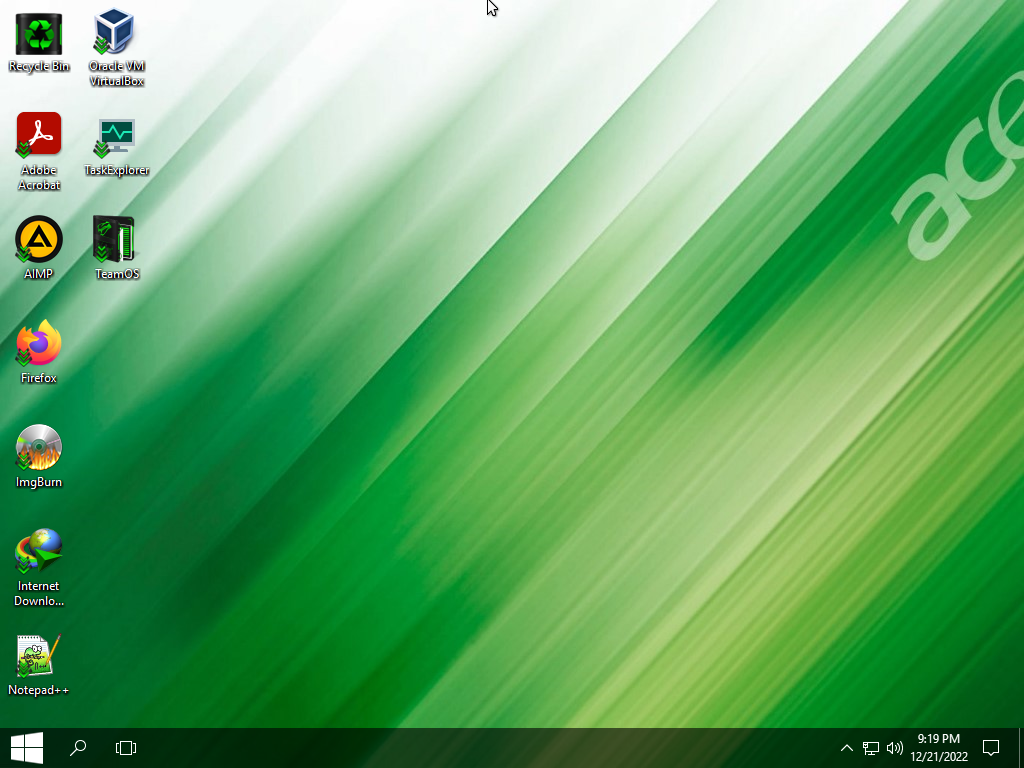Select the Adobe Acrobat desktop shortcut
This screenshot has width=1024, height=768.
click(x=39, y=152)
